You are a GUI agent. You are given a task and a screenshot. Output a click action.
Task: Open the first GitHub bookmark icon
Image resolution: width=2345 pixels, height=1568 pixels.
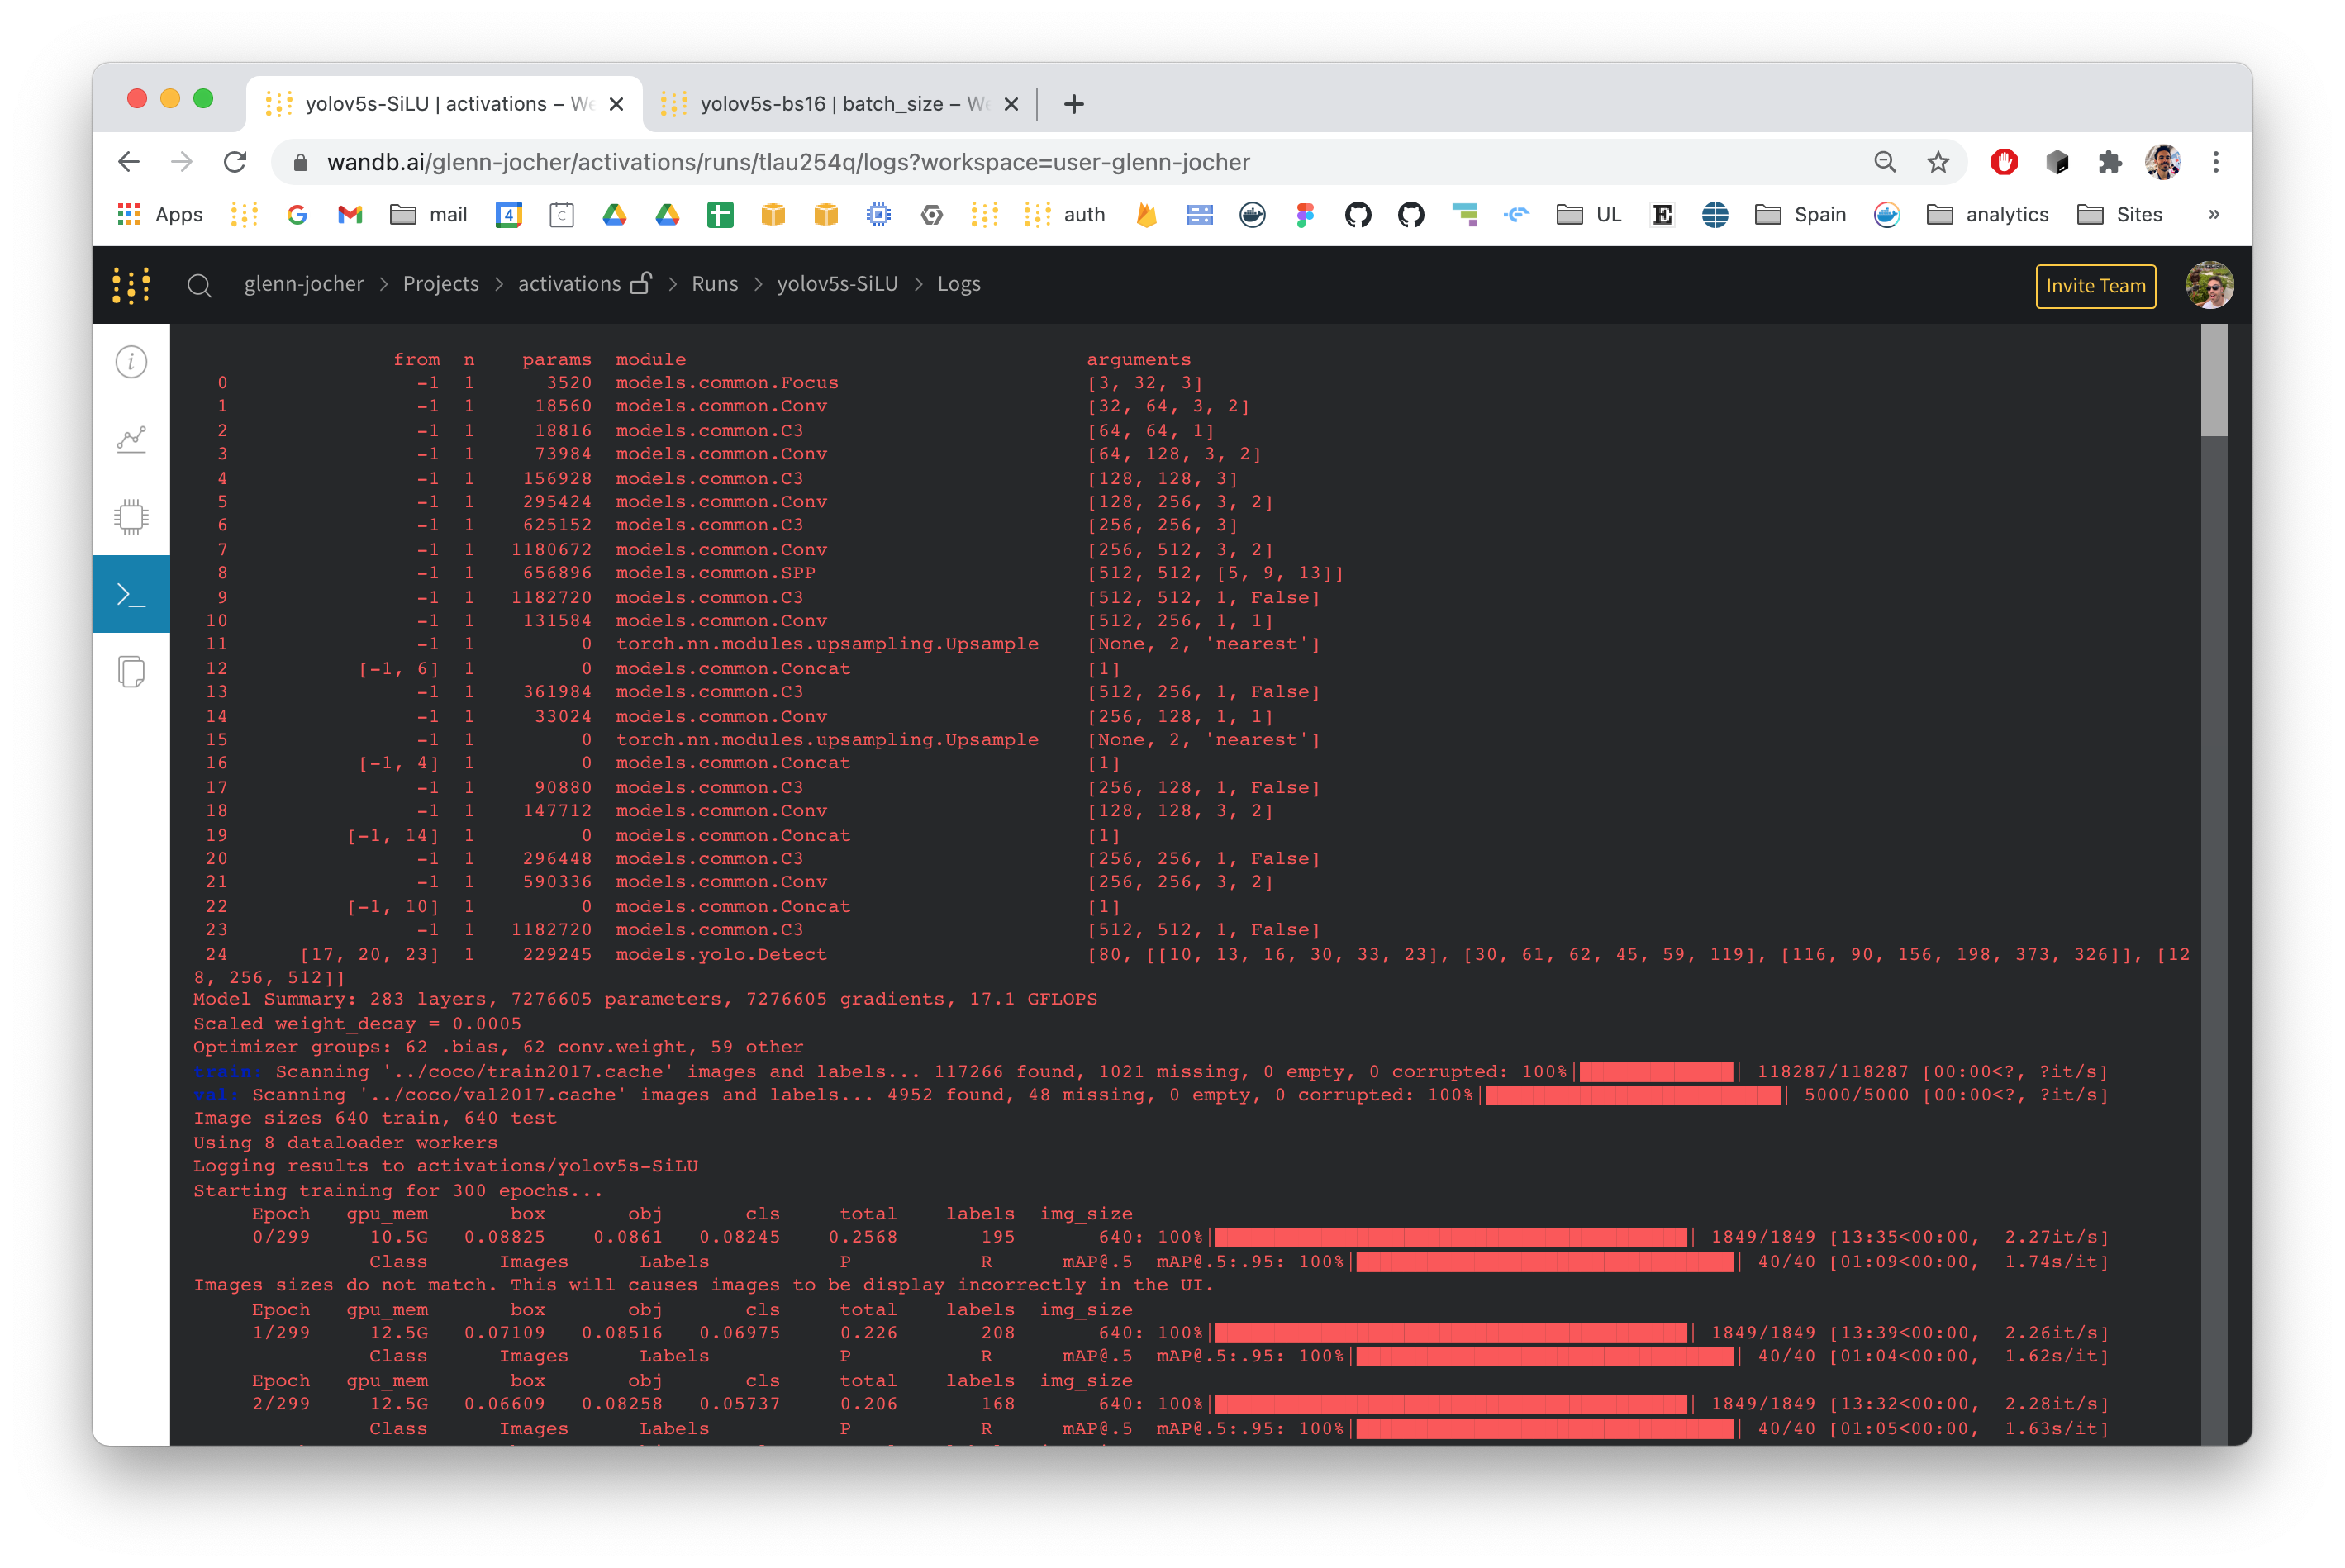[x=1358, y=214]
